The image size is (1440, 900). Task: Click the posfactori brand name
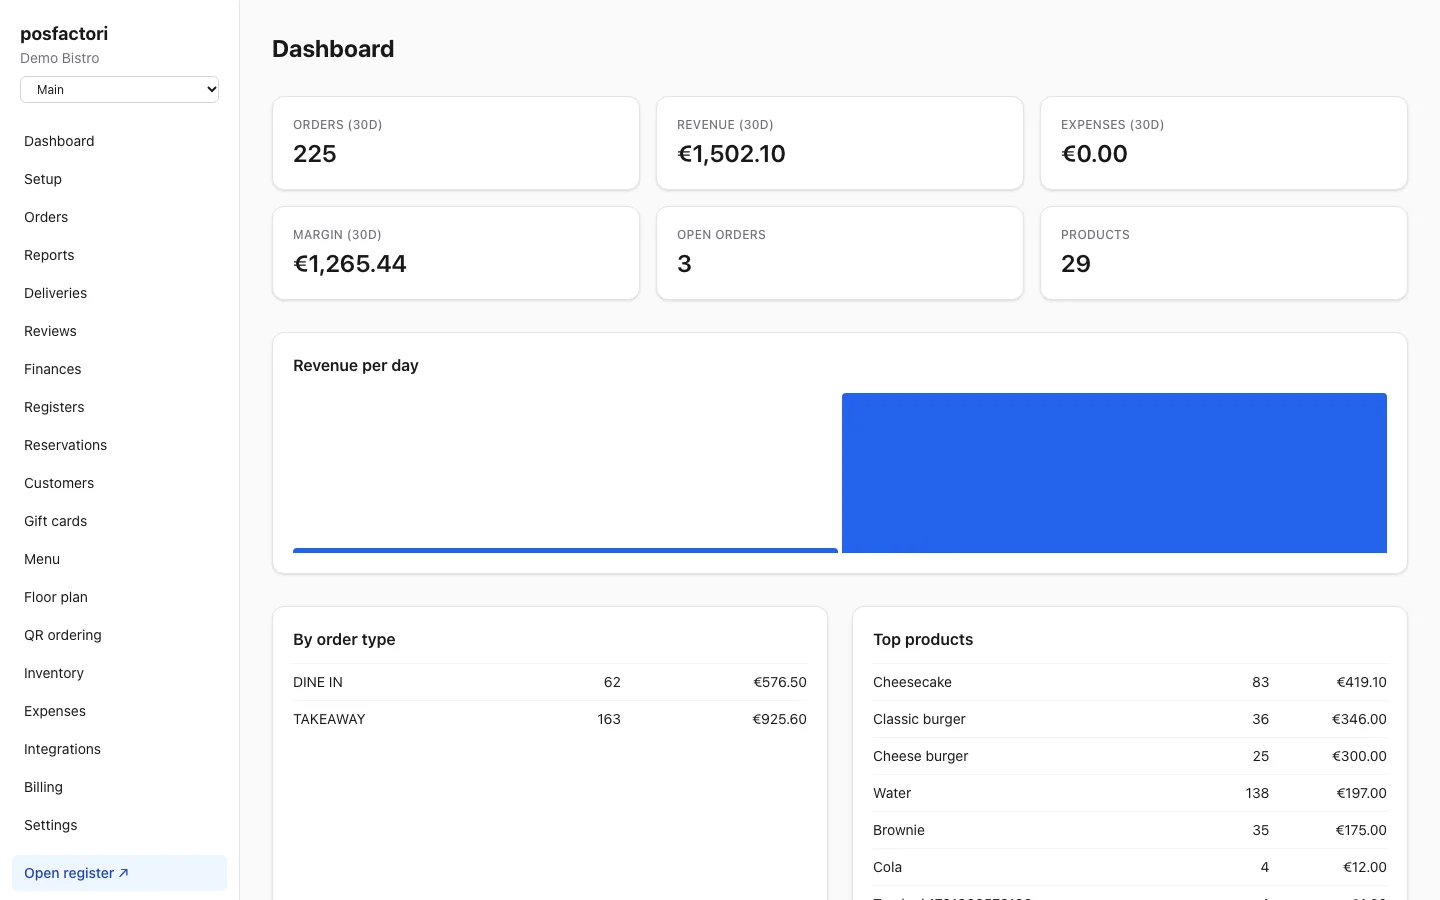click(64, 34)
